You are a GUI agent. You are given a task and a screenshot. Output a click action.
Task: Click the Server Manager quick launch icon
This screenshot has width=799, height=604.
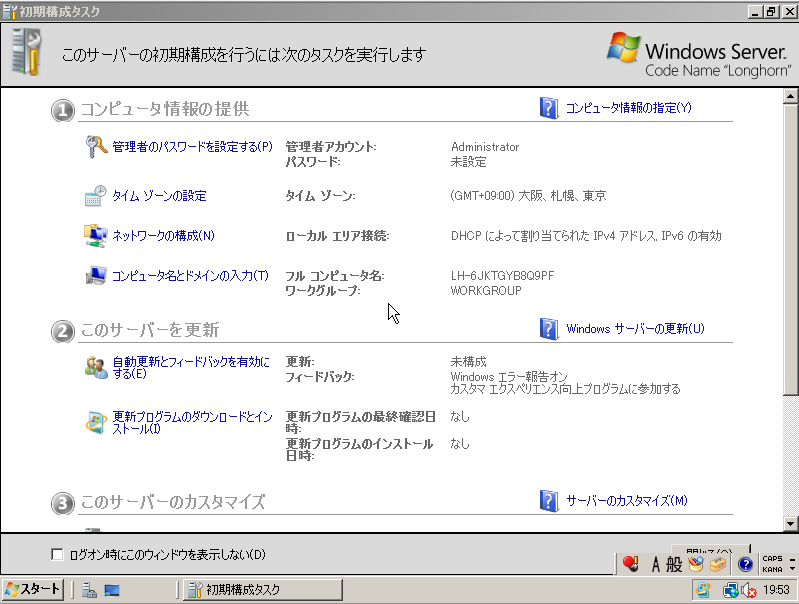(x=89, y=590)
